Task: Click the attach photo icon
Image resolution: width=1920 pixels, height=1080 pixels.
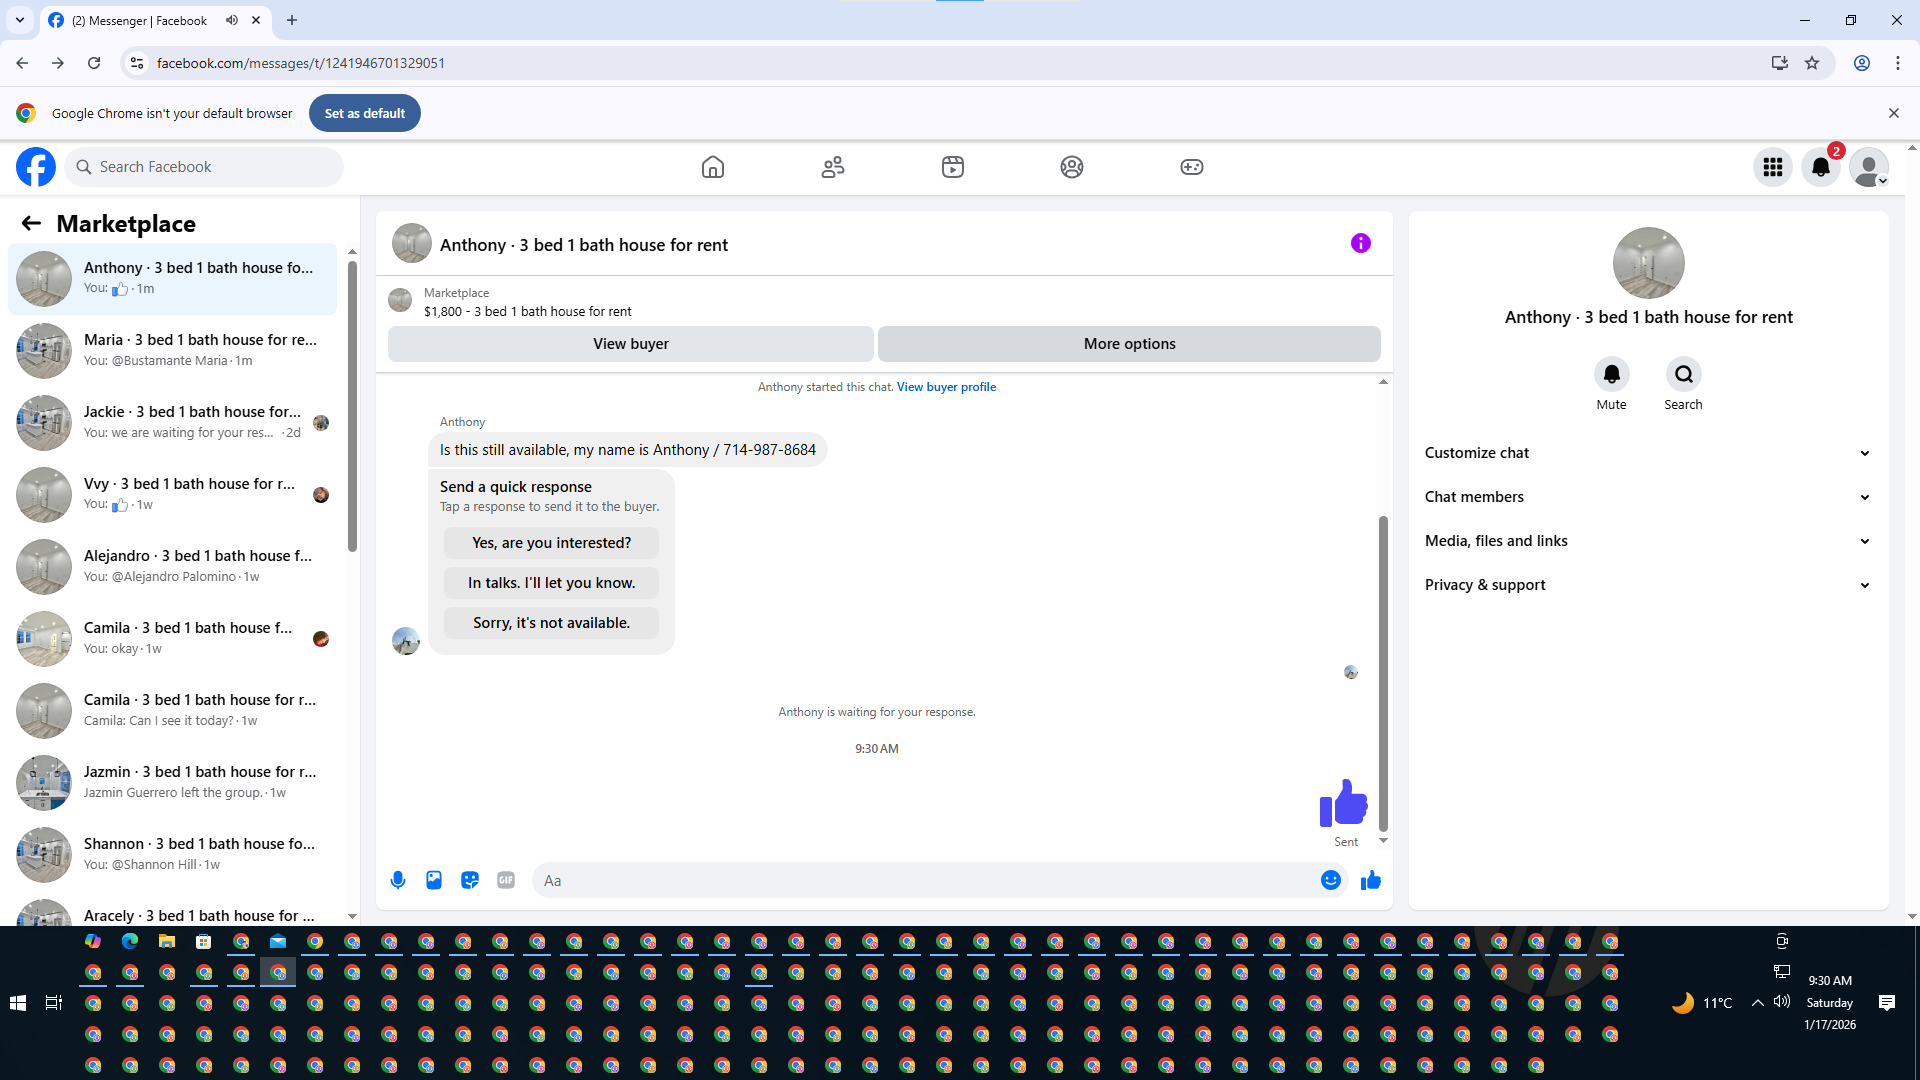Action: tap(434, 880)
